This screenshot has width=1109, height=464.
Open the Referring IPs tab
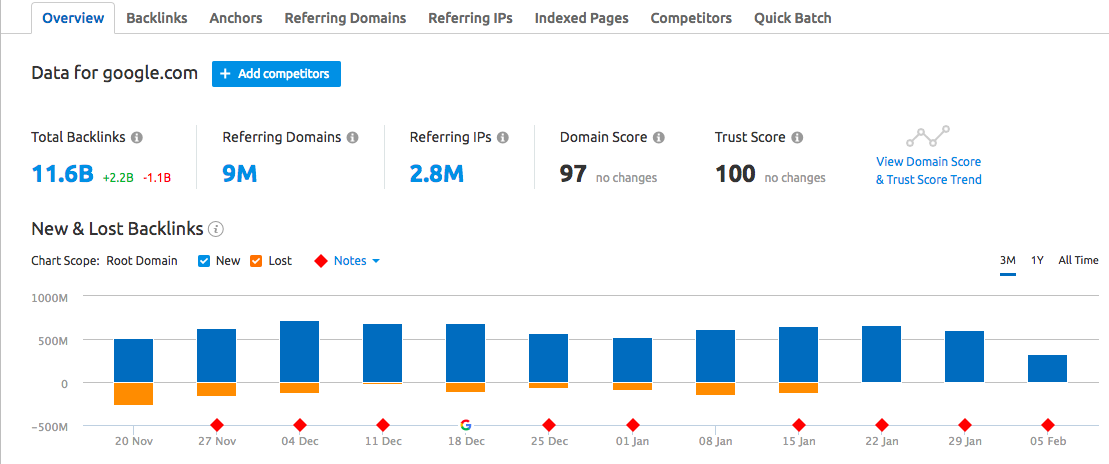pyautogui.click(x=470, y=18)
